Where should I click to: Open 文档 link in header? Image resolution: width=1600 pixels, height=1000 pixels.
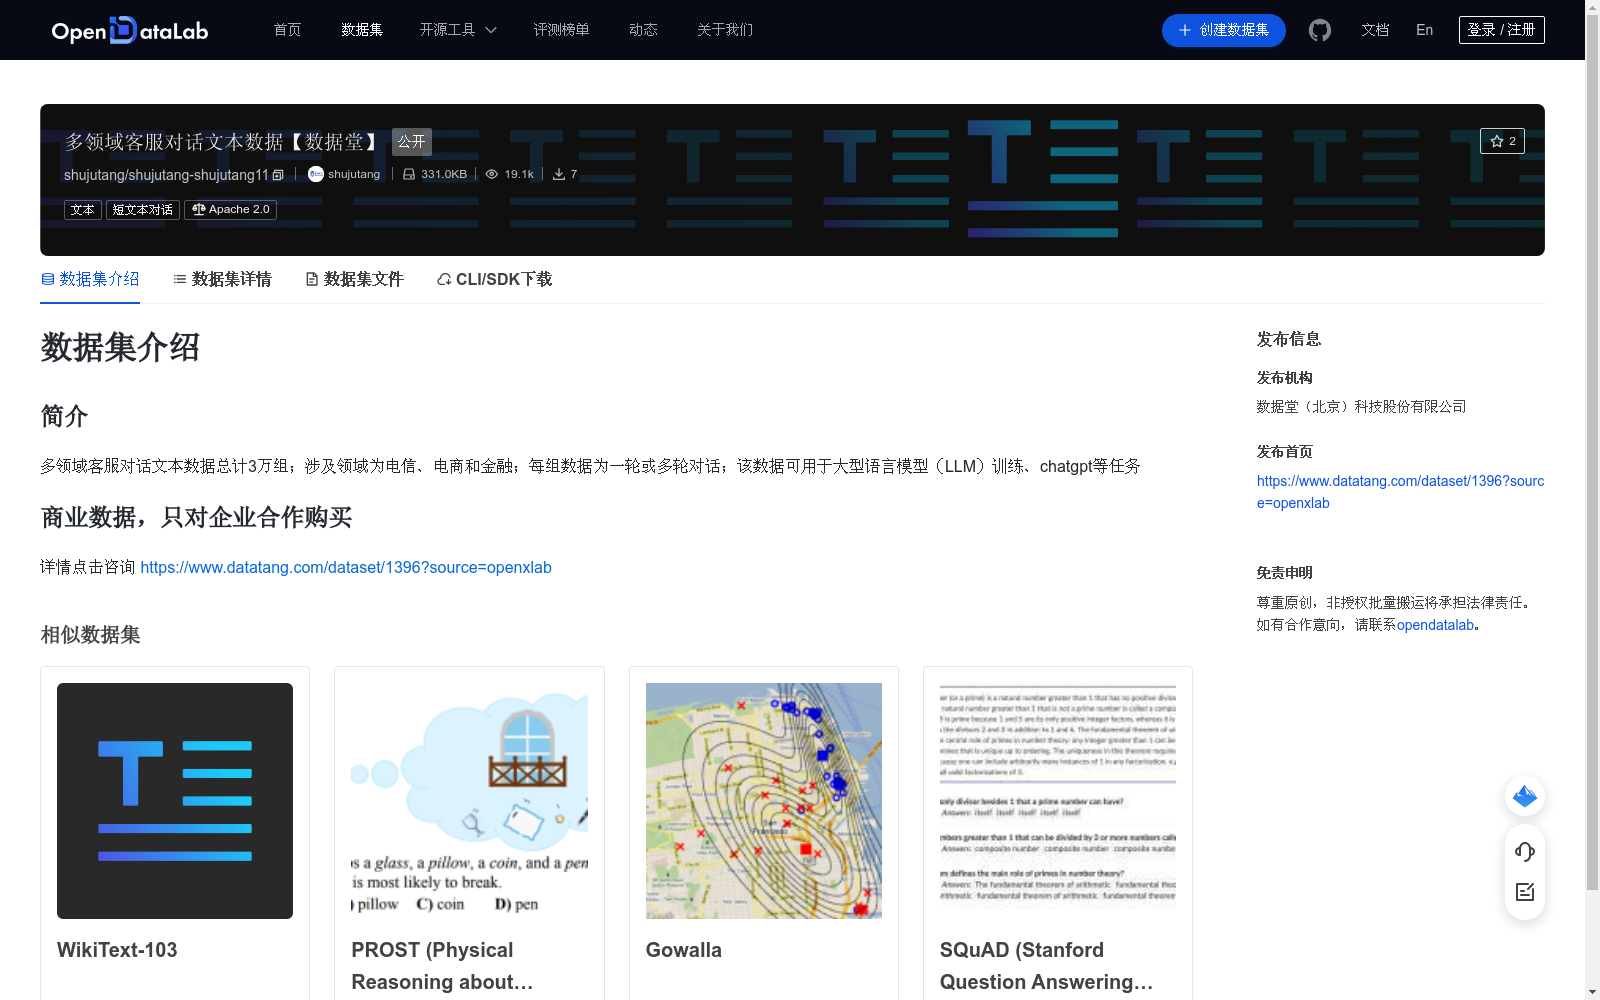pyautogui.click(x=1375, y=30)
